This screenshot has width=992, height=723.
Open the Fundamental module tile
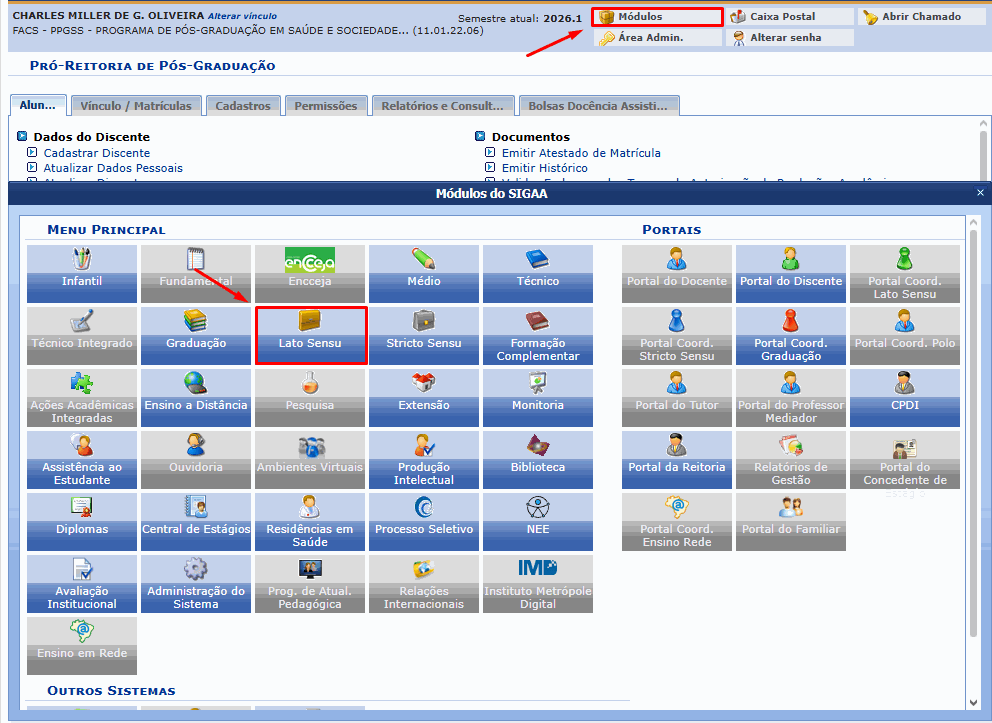click(x=195, y=274)
